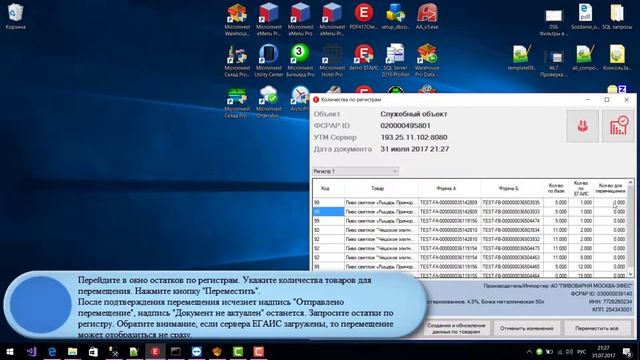Switch to the red E app on the taskbar
The width and height of the screenshot is (640, 360).
coord(155,351)
